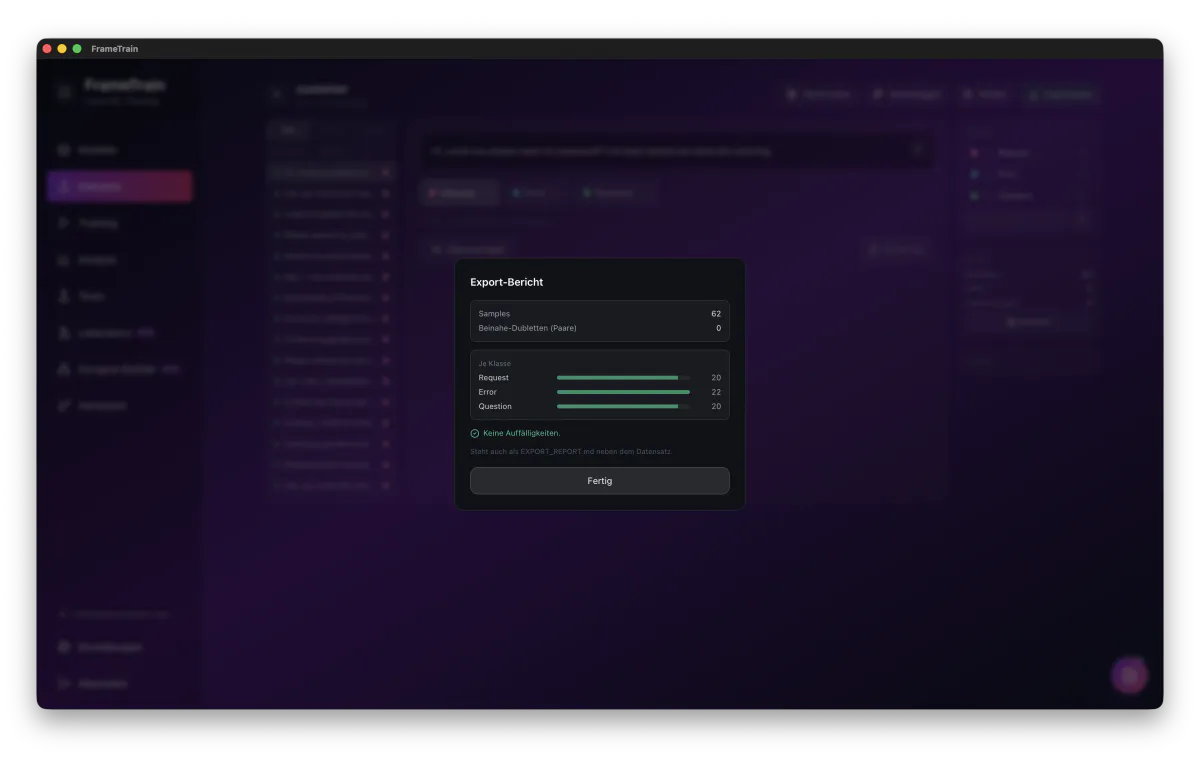Viewport: 1200px width, 771px height.
Task: Click the 'FrameTrain' window title
Action: click(115, 49)
